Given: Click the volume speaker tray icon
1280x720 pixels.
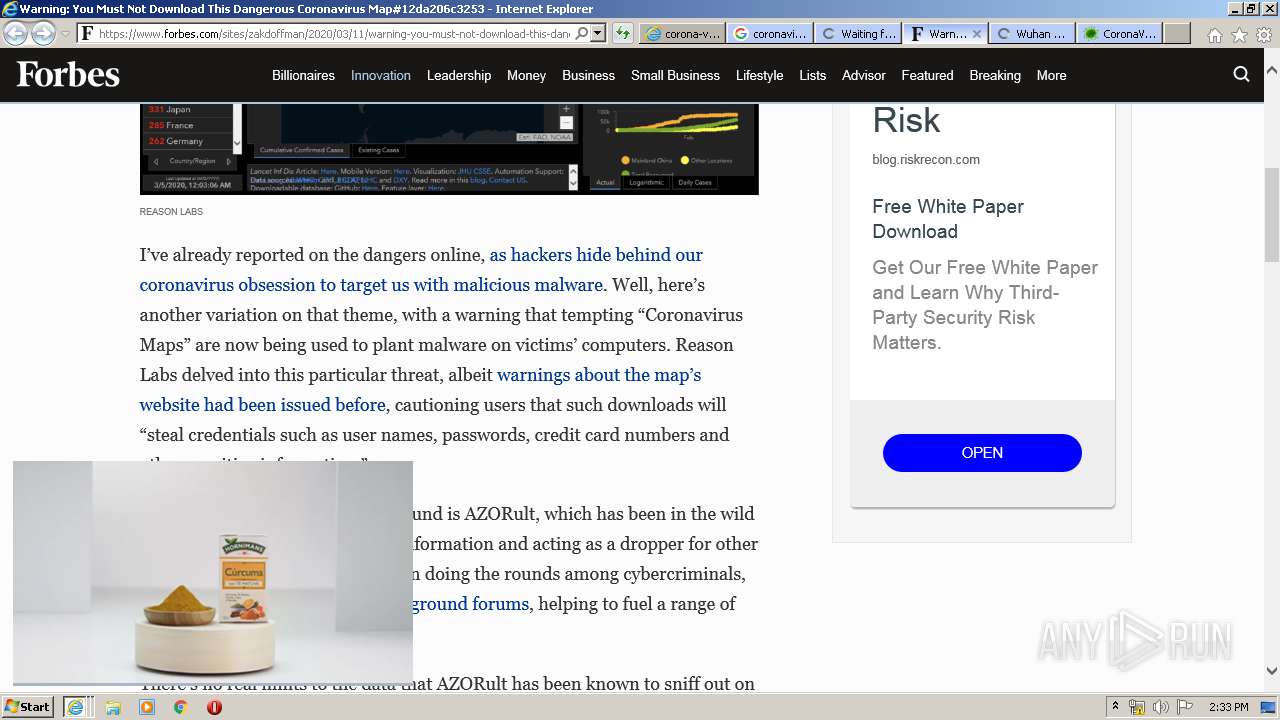Looking at the screenshot, I should click(1161, 707).
